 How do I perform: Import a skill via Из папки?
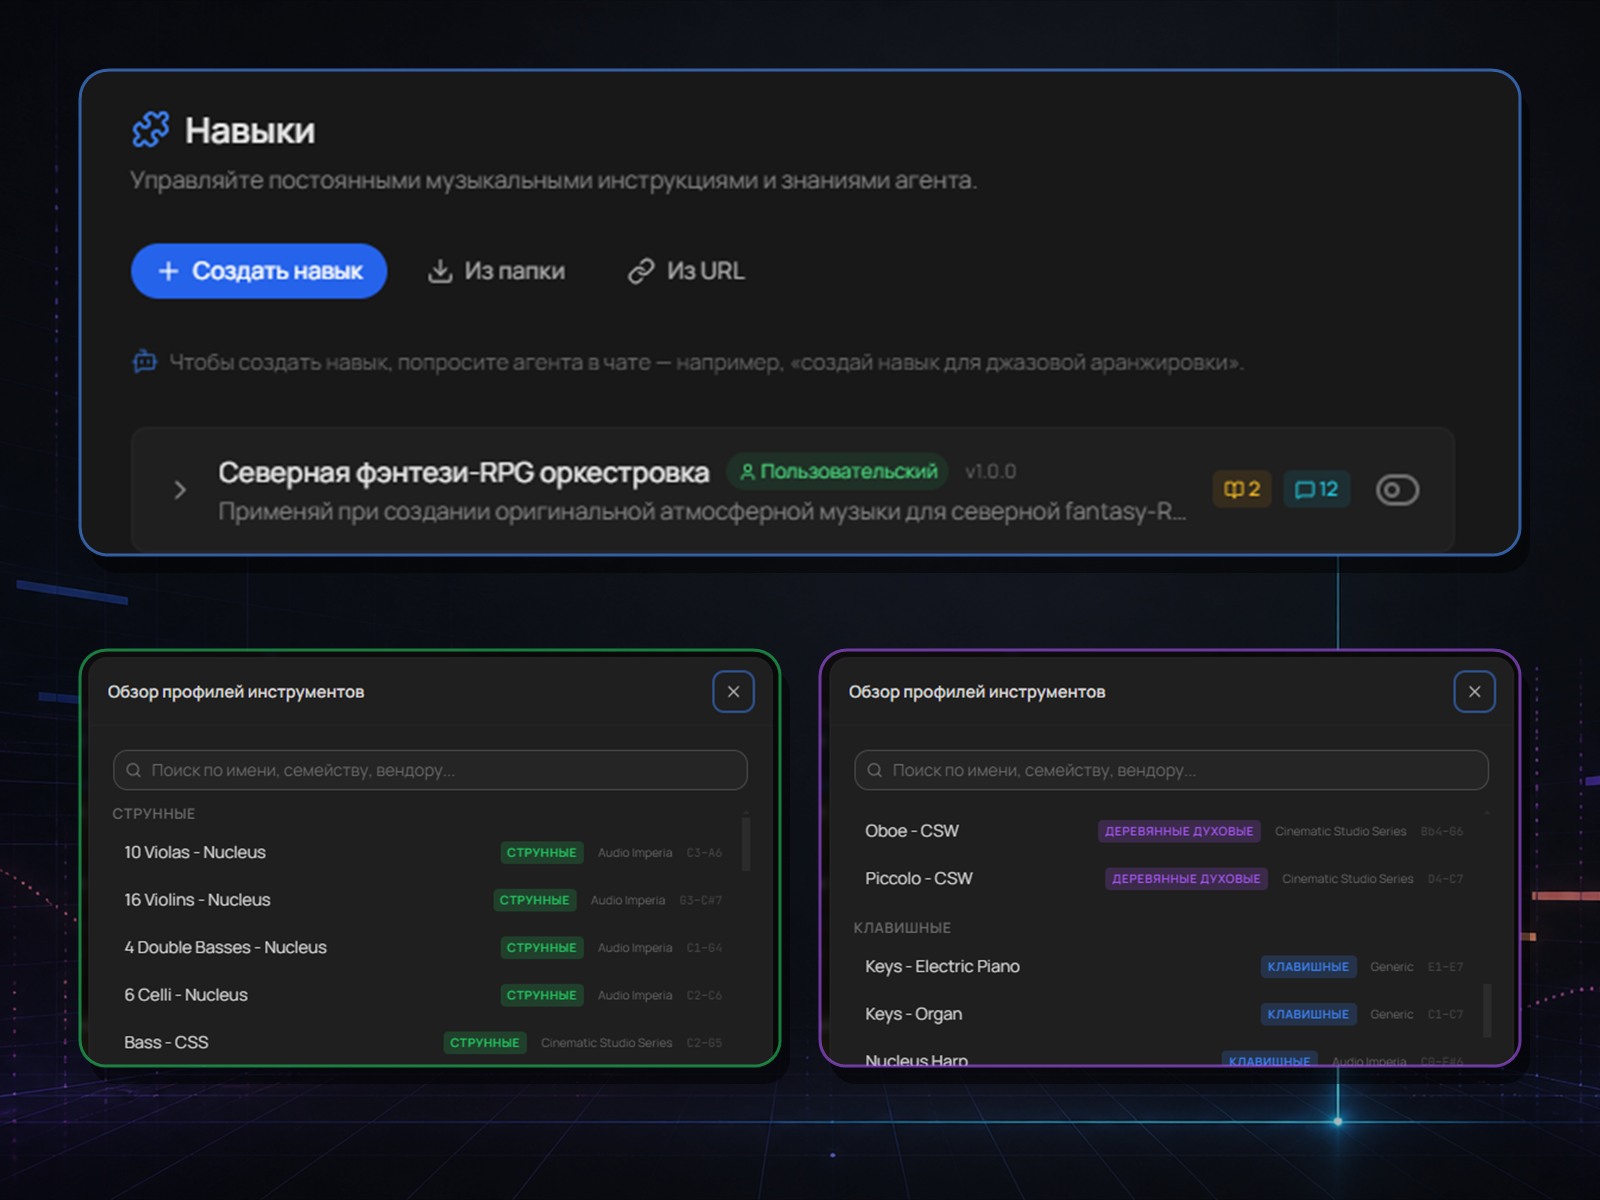pos(496,271)
